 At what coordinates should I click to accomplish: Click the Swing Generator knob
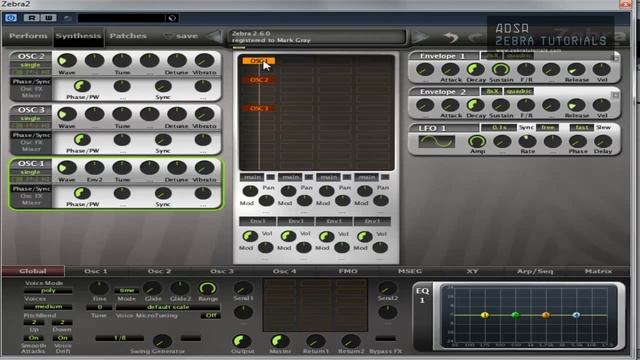162,341
